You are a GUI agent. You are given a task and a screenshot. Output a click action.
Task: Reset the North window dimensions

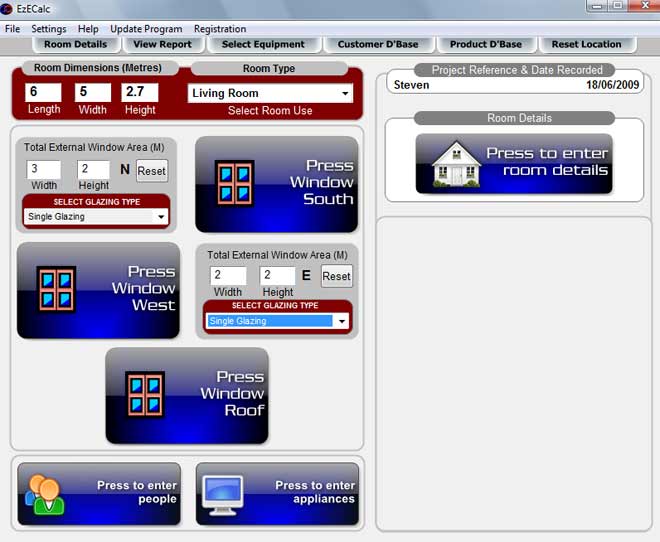[x=152, y=171]
